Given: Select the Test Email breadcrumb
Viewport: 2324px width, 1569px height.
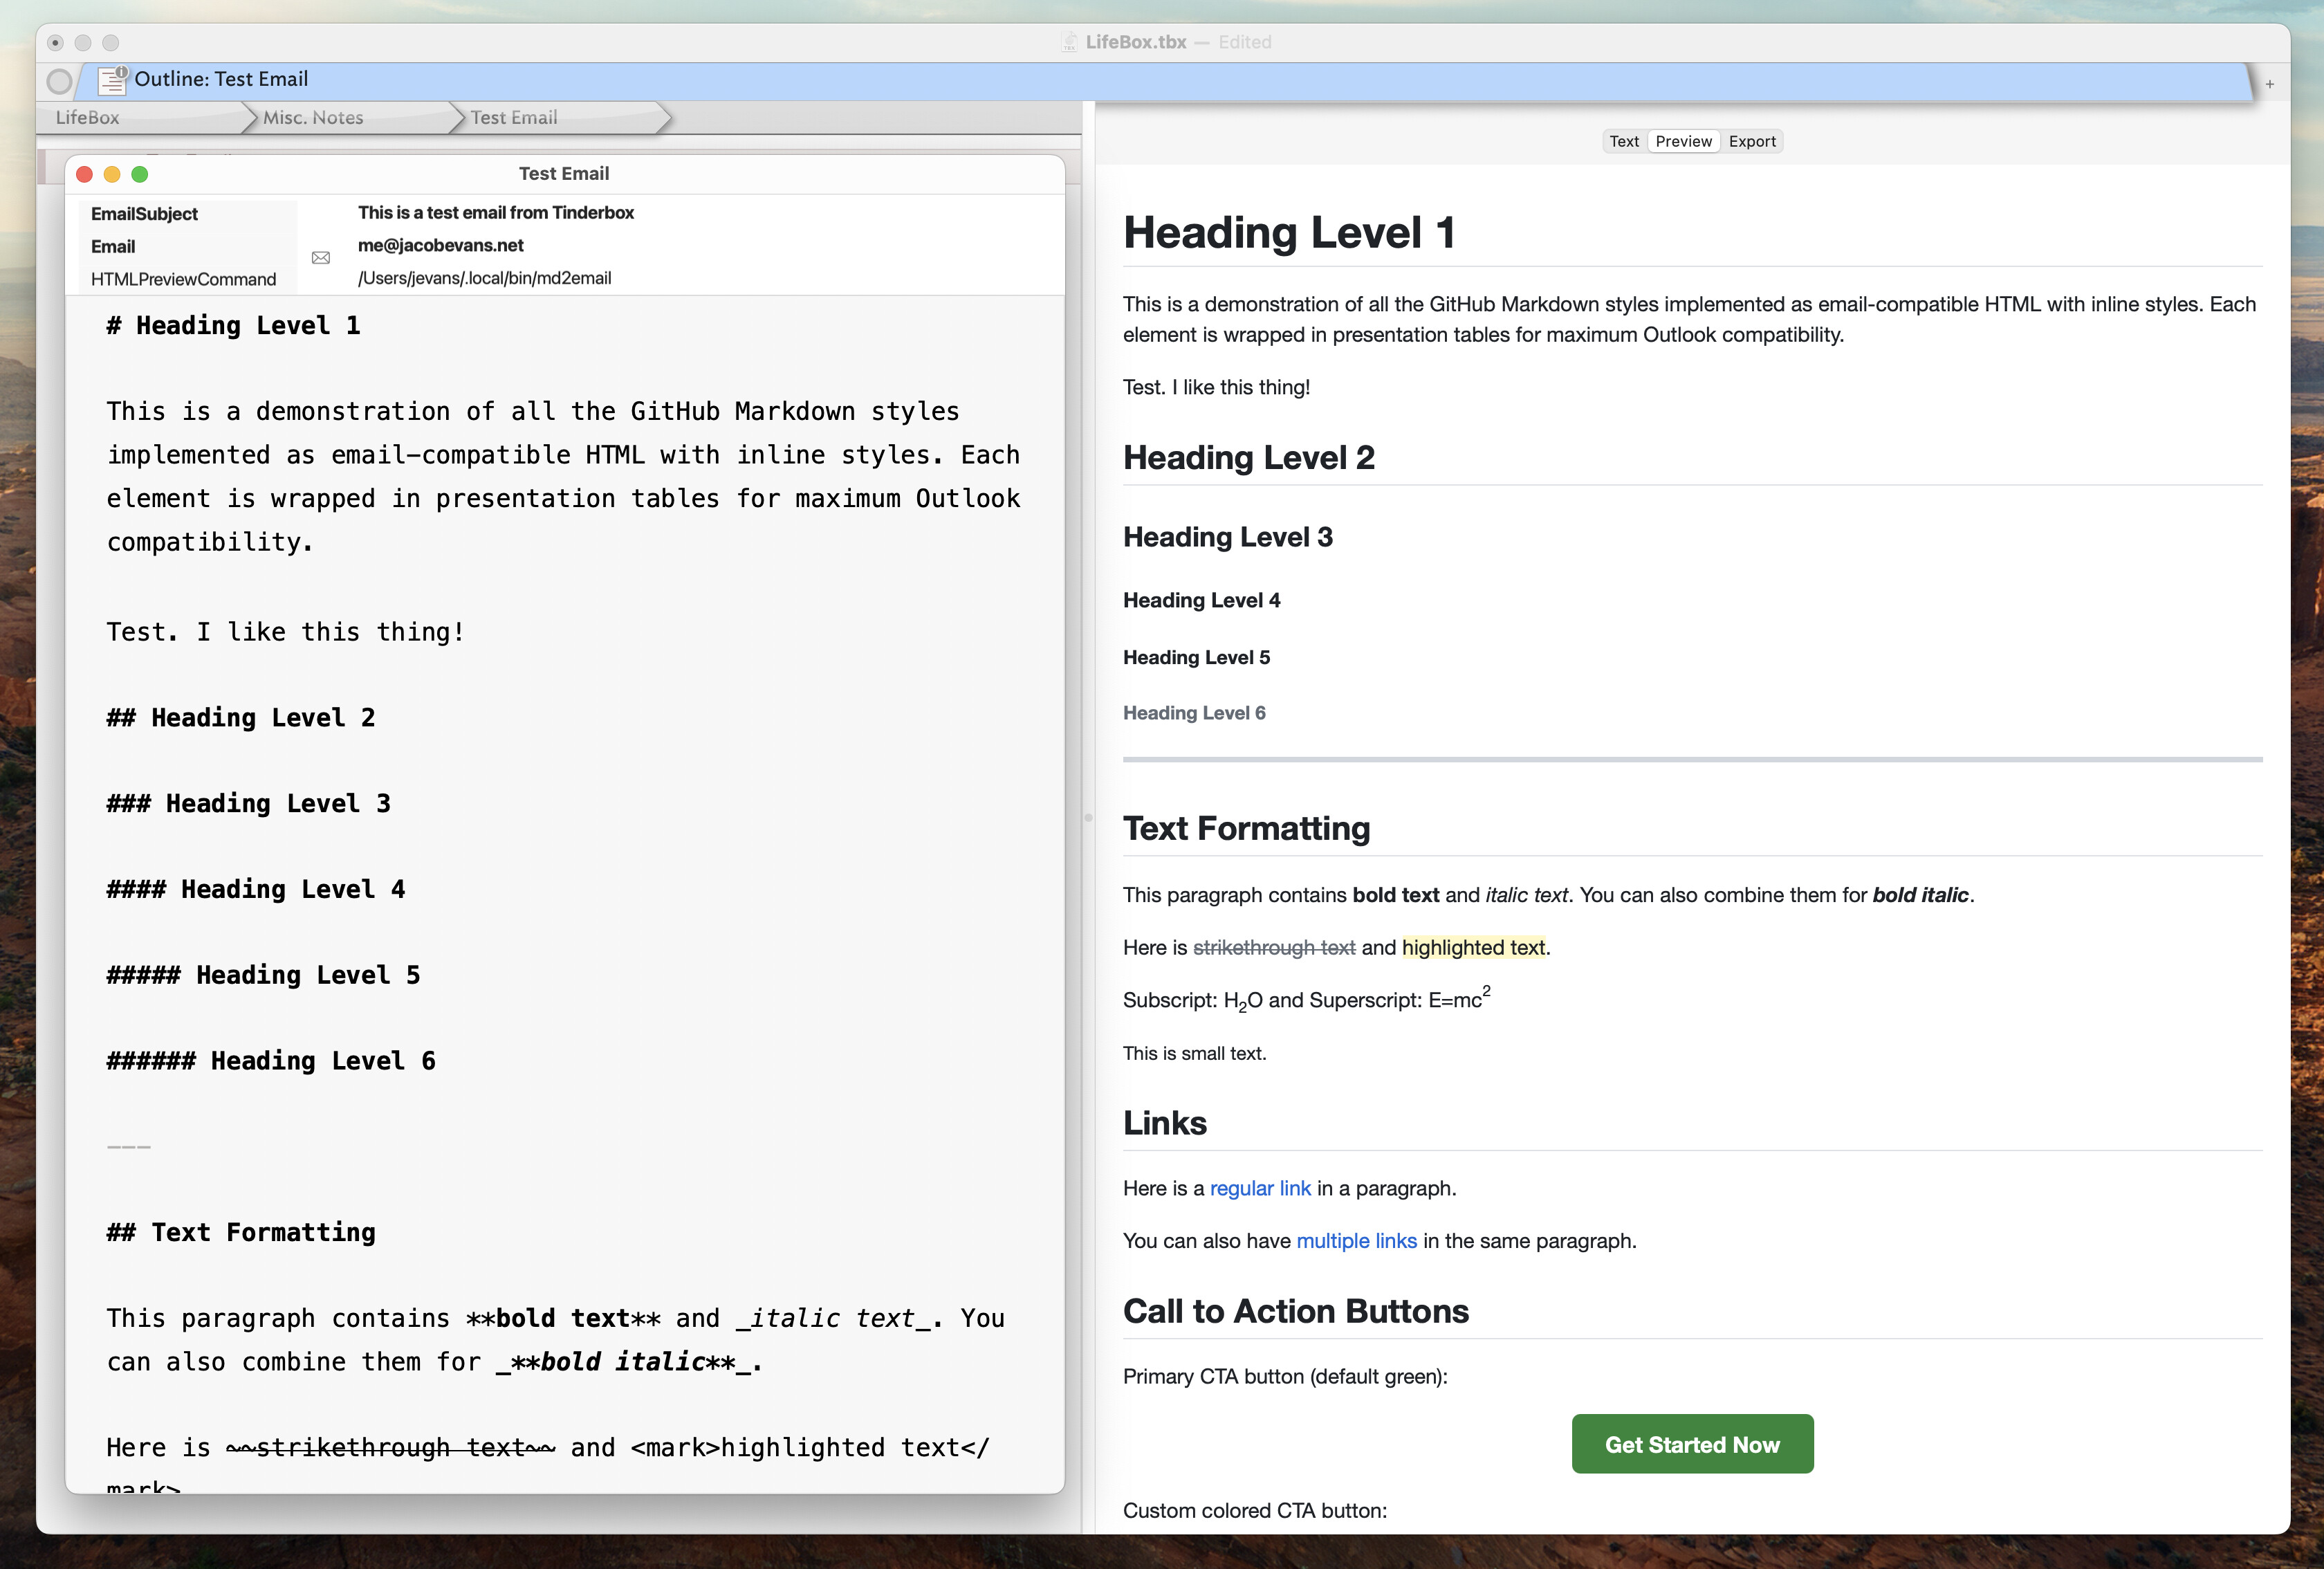Looking at the screenshot, I should 514,117.
